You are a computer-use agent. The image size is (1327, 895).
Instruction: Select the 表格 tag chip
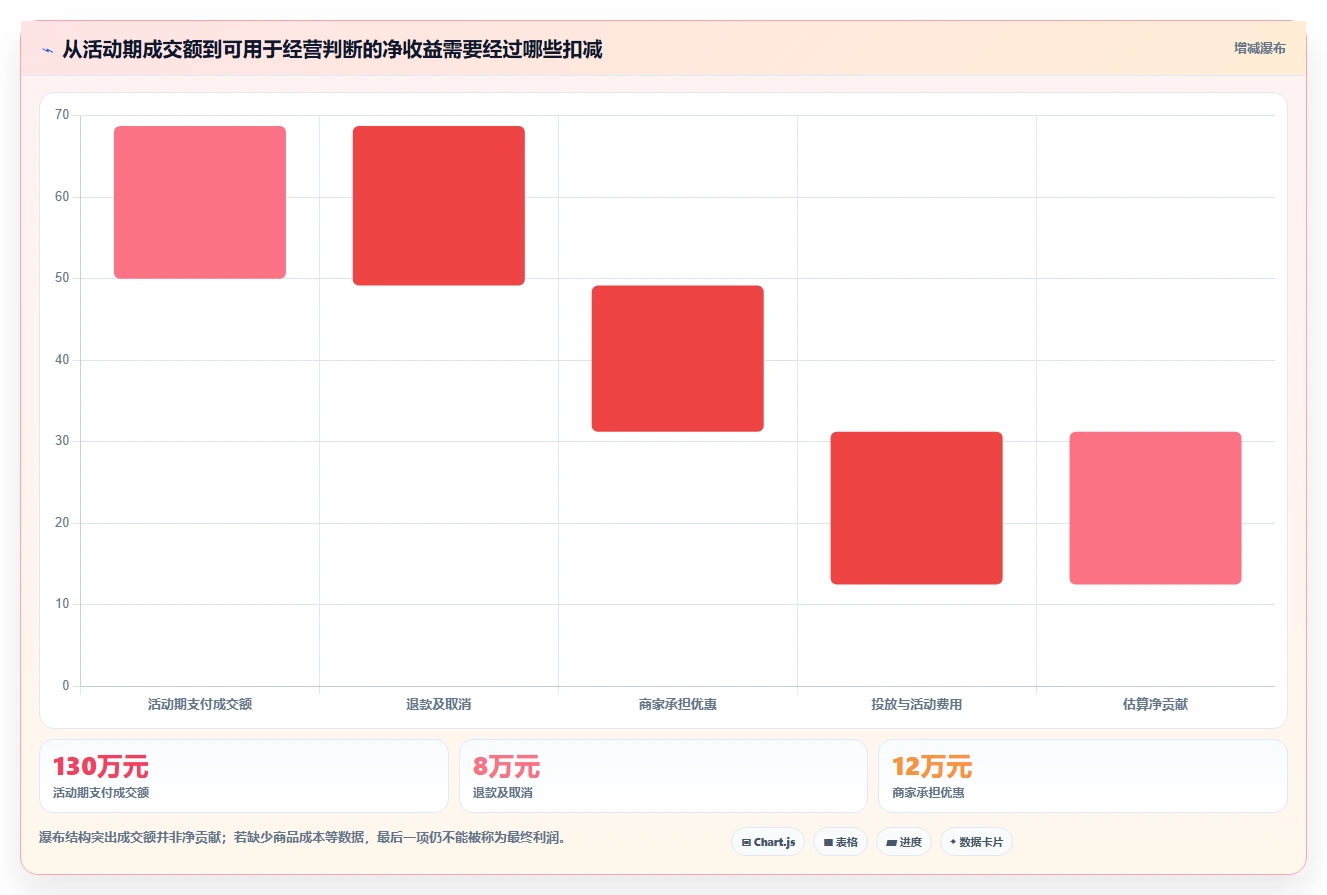[840, 842]
